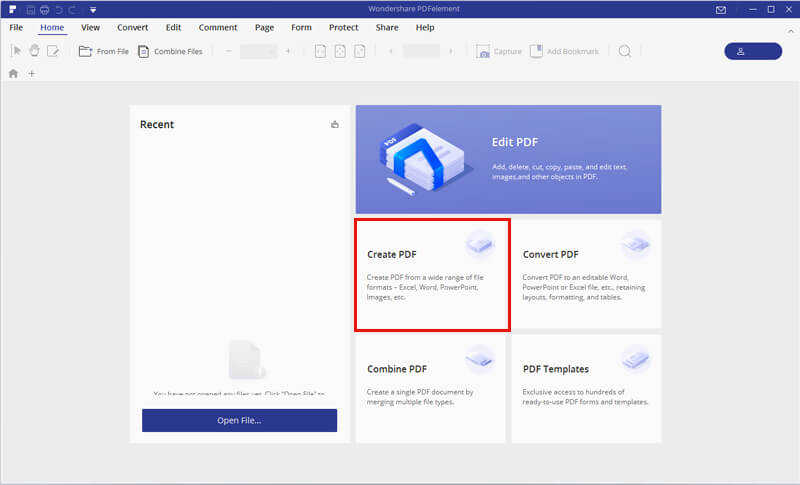This screenshot has height=485, width=800.
Task: Open the PDF Templates card
Action: pyautogui.click(x=586, y=389)
